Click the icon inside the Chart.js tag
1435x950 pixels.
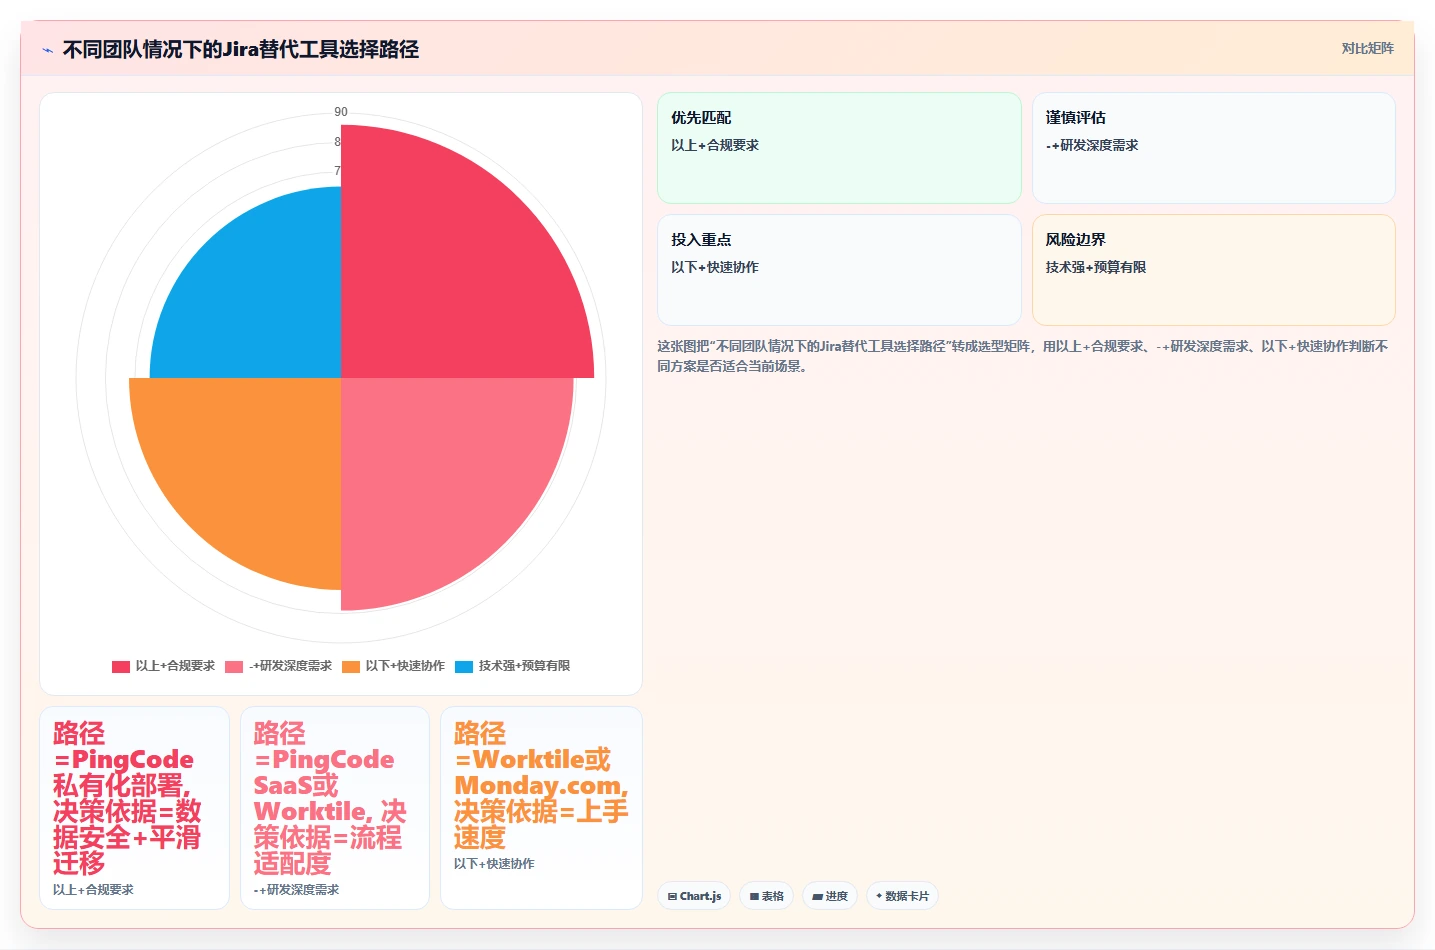(672, 897)
